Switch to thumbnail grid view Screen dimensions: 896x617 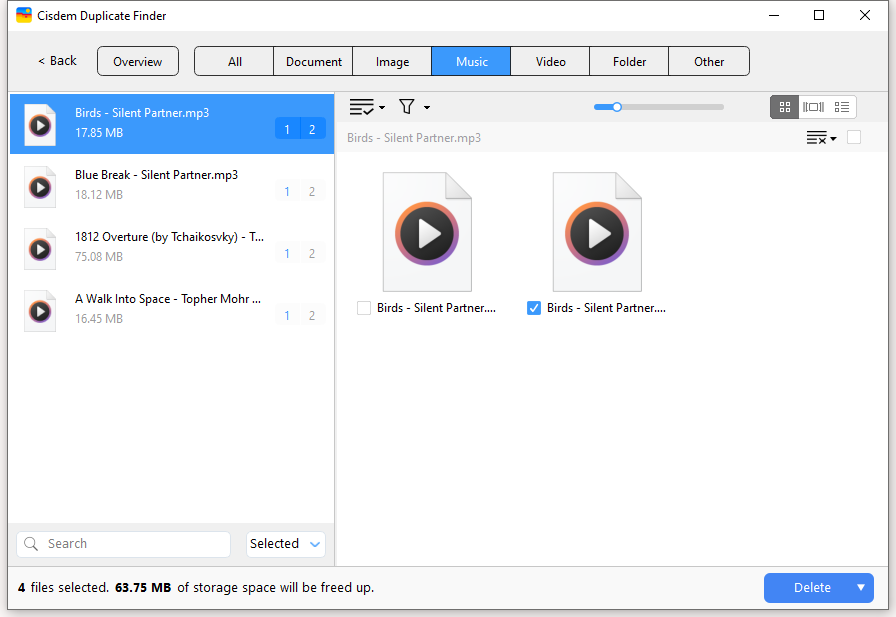[x=785, y=107]
